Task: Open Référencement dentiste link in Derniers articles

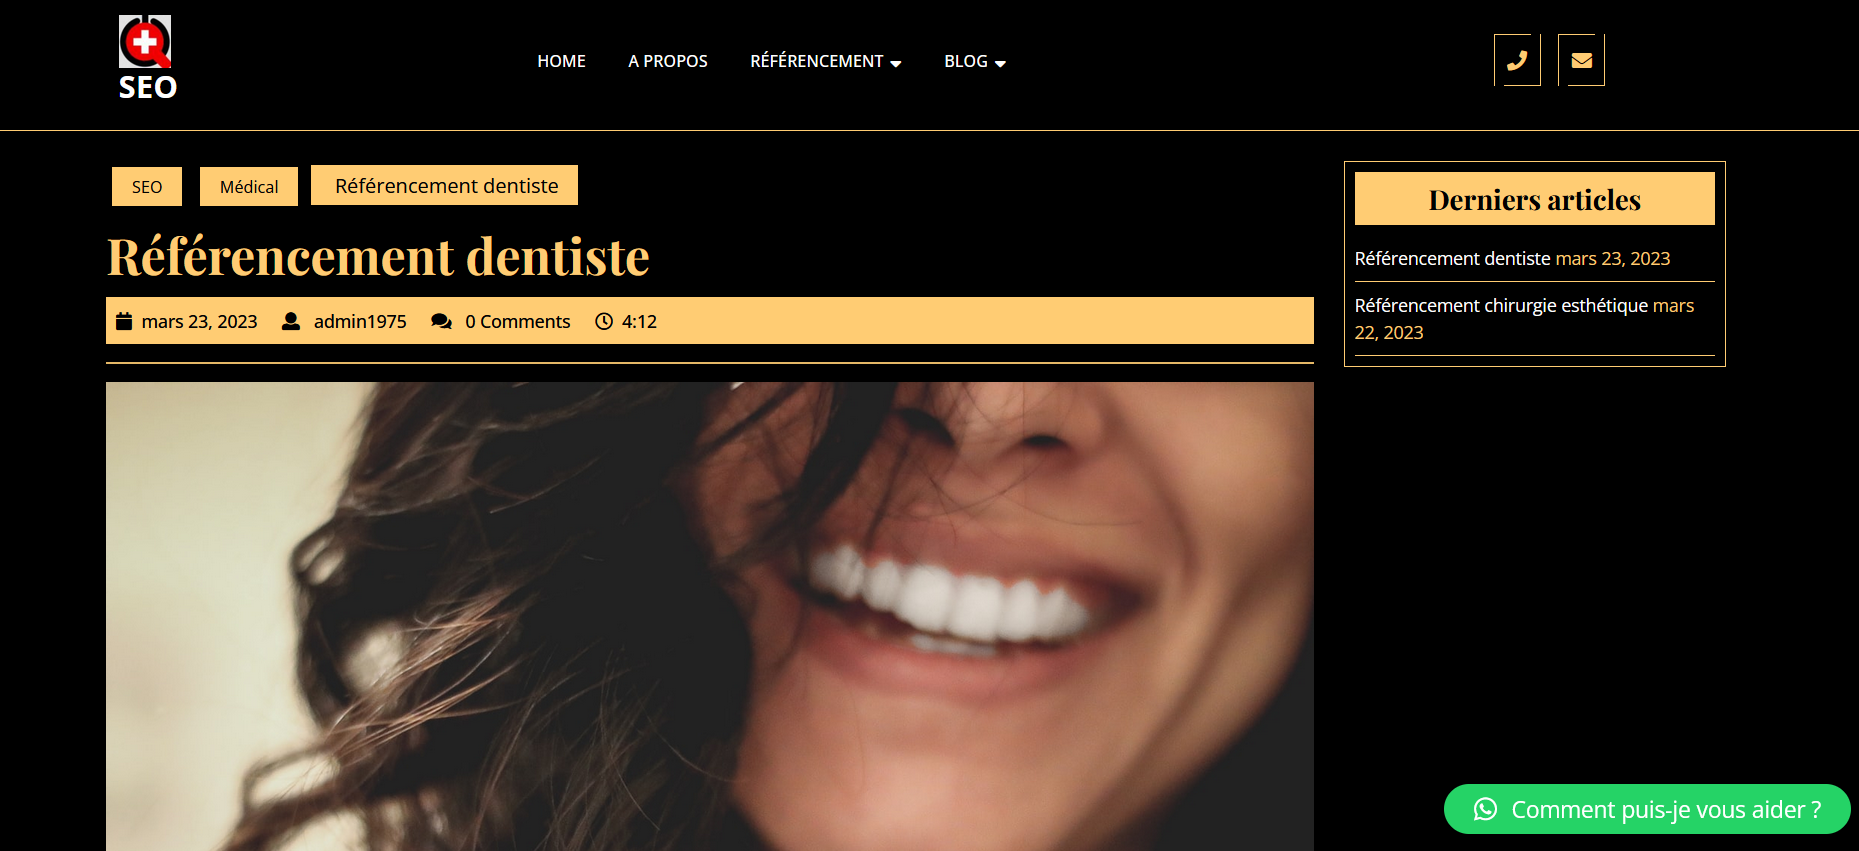Action: pos(1452,258)
